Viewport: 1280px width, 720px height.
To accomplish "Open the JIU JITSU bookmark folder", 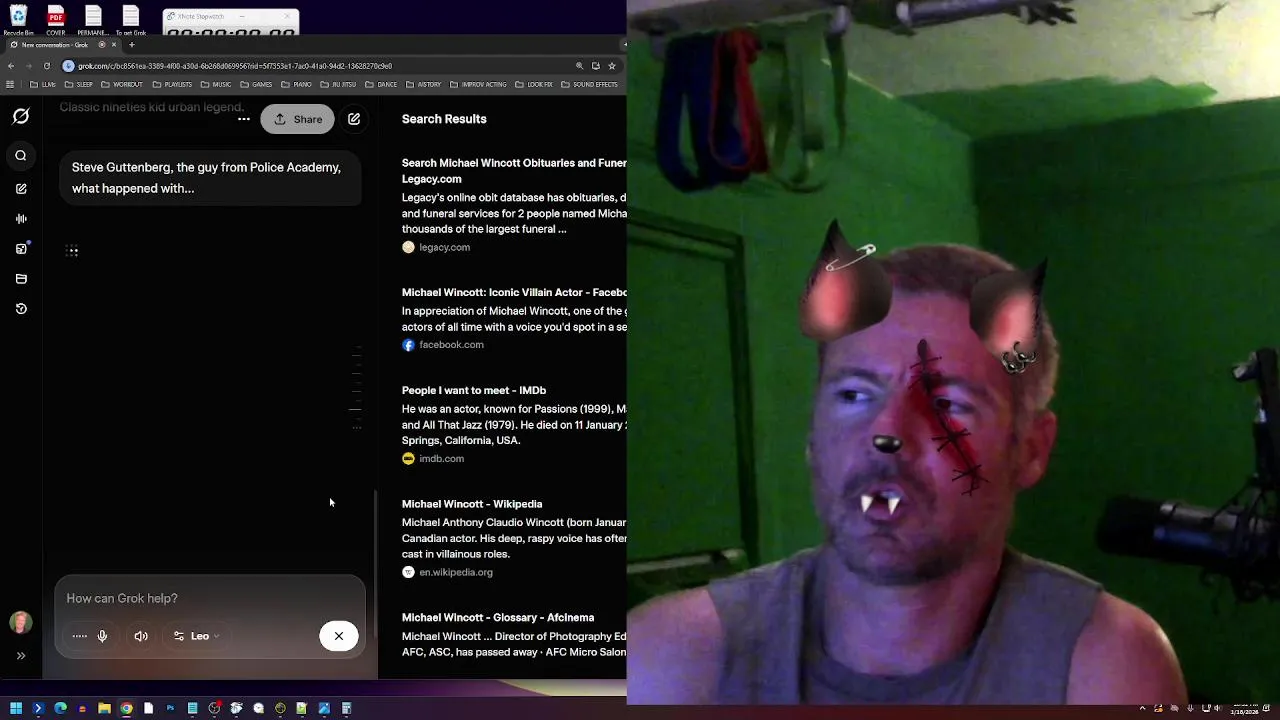I will (338, 85).
